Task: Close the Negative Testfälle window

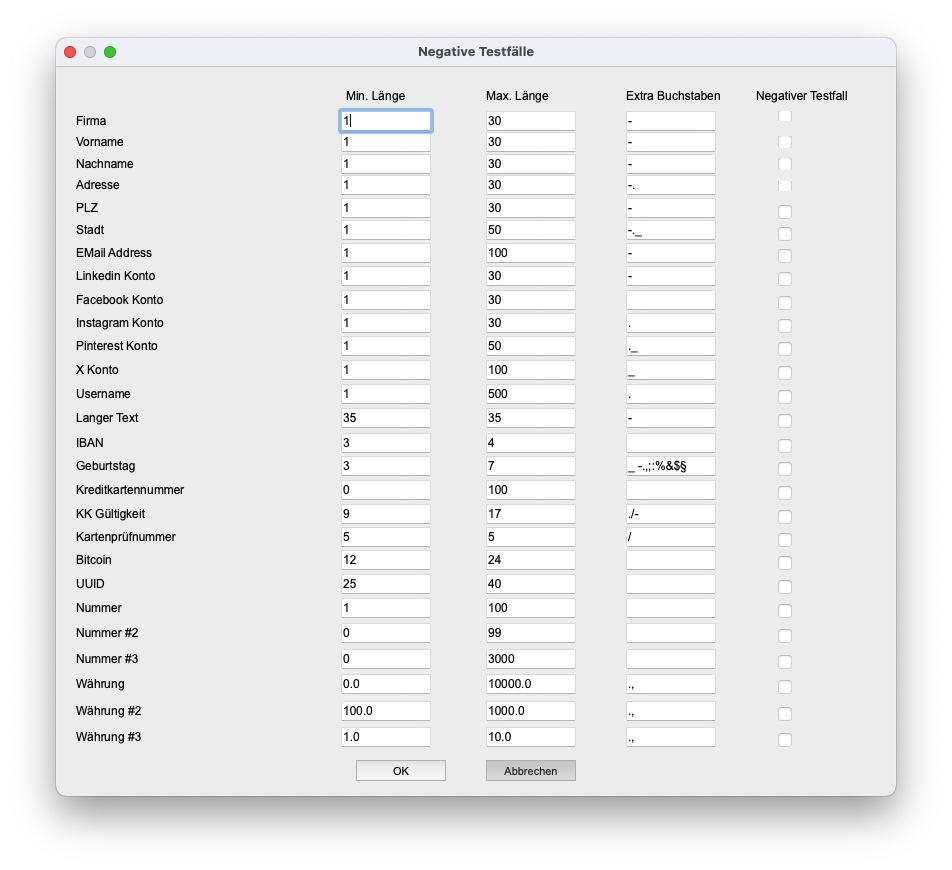Action: point(70,52)
